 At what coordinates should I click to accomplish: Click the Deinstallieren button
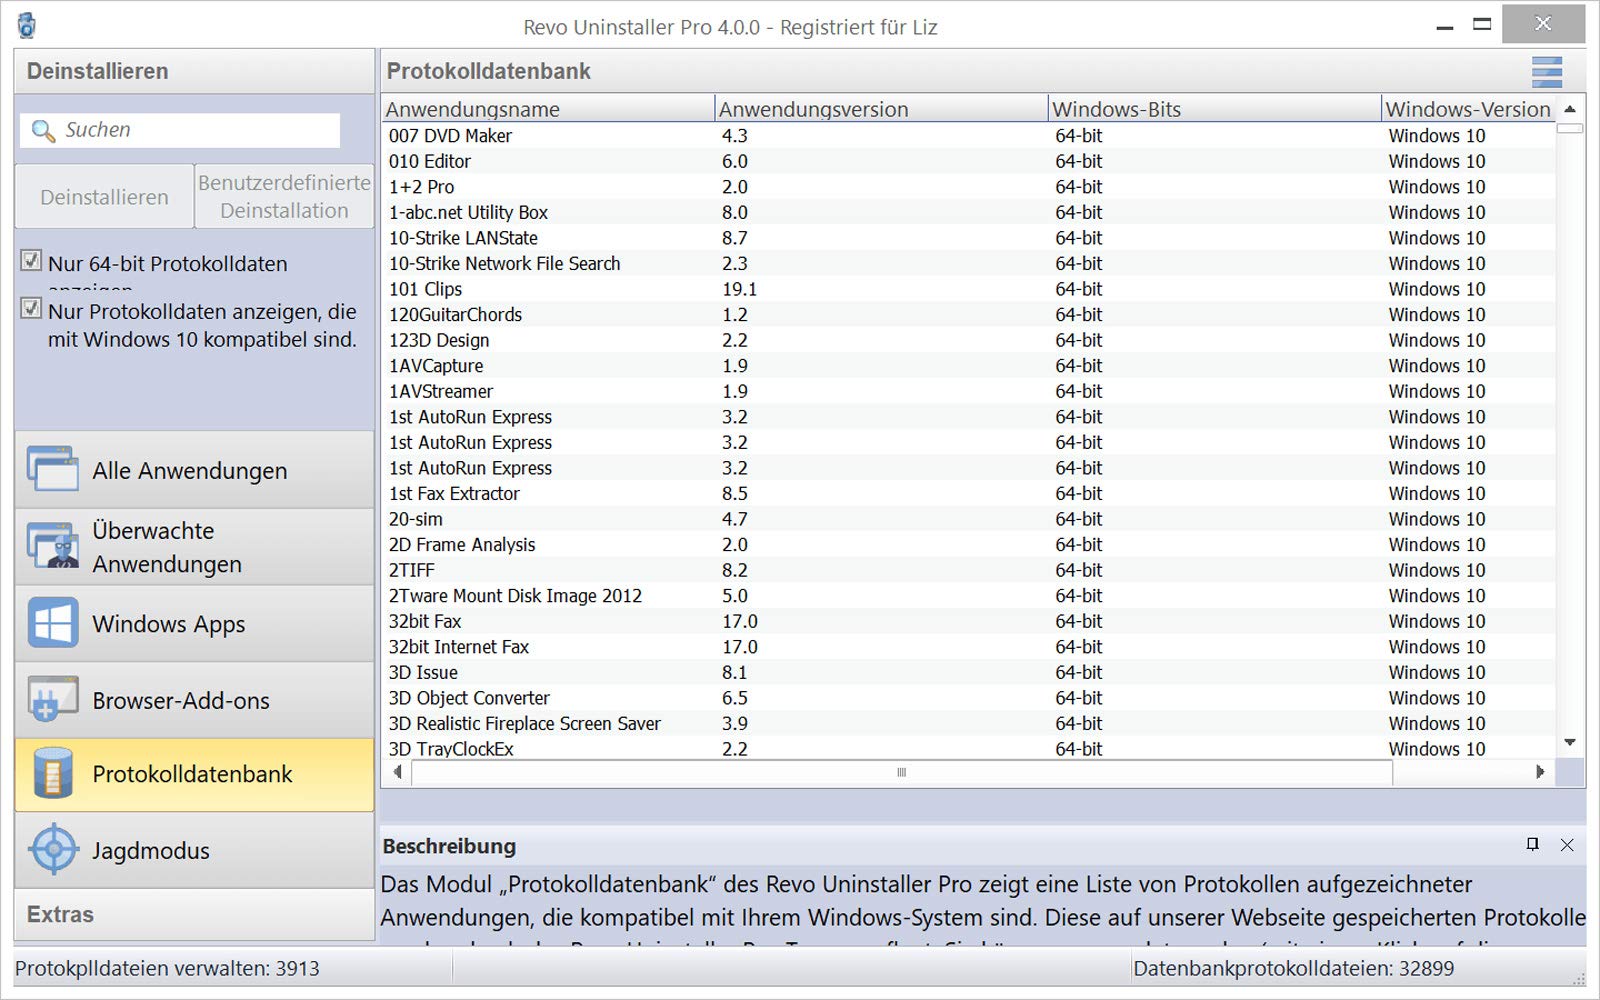pos(104,197)
